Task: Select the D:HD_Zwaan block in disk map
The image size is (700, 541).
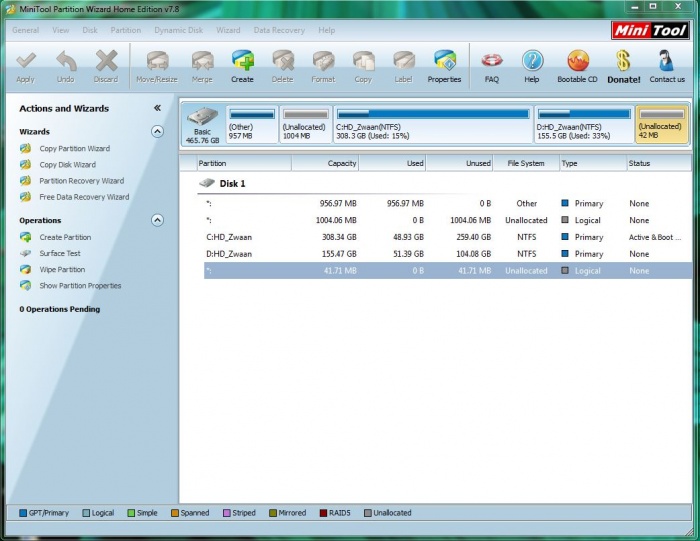Action: pyautogui.click(x=583, y=126)
